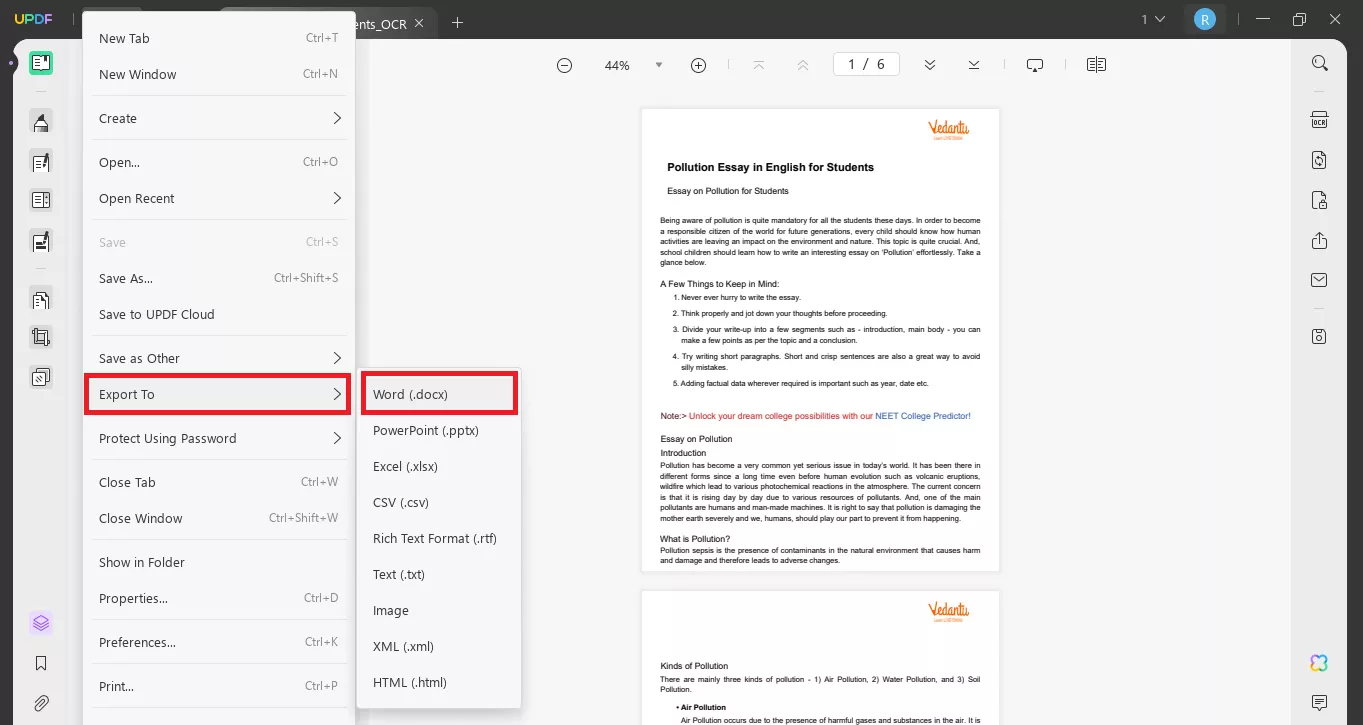Viewport: 1363px width, 725px height.
Task: Click the page number input field
Action: point(866,65)
